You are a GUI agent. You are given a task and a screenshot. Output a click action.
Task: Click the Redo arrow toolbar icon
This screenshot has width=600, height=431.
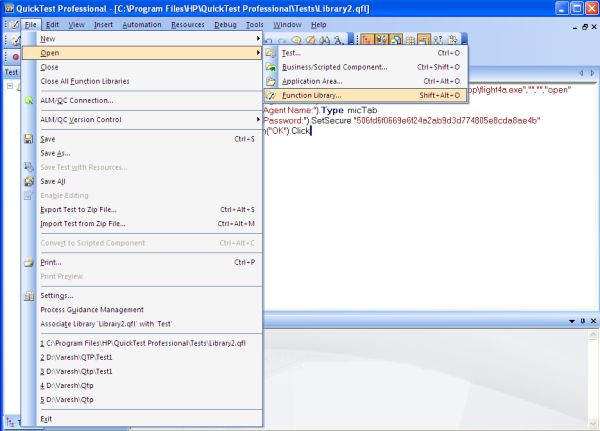click(282, 40)
